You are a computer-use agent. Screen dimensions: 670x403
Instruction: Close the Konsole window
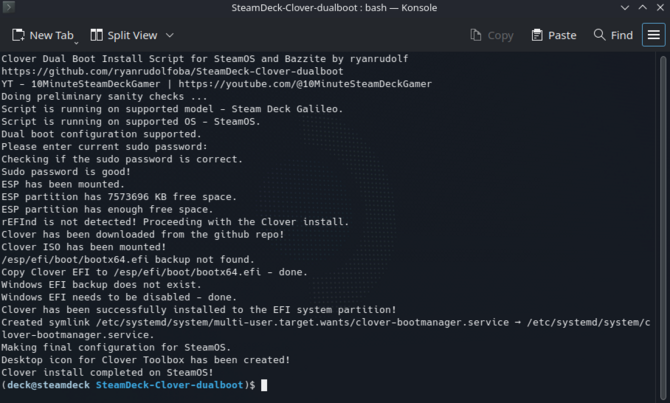(x=660, y=8)
